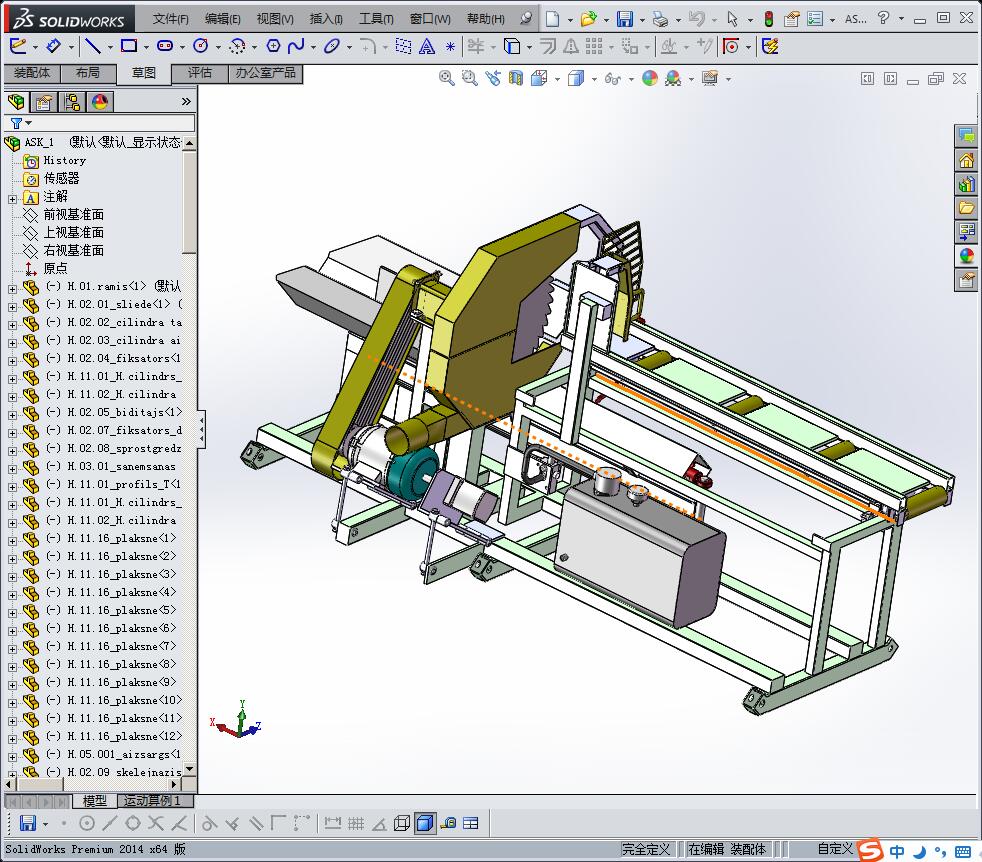This screenshot has width=982, height=862.
Task: Click the Rebuild traffic light icon
Action: tap(768, 19)
